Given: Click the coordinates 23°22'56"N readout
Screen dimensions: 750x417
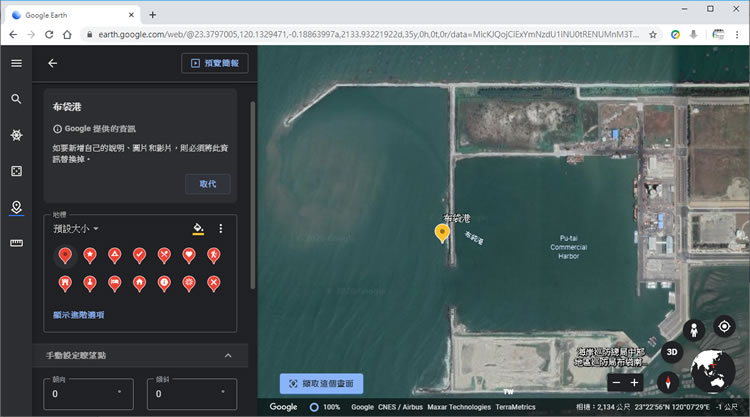Looking at the screenshot, I should [672, 407].
